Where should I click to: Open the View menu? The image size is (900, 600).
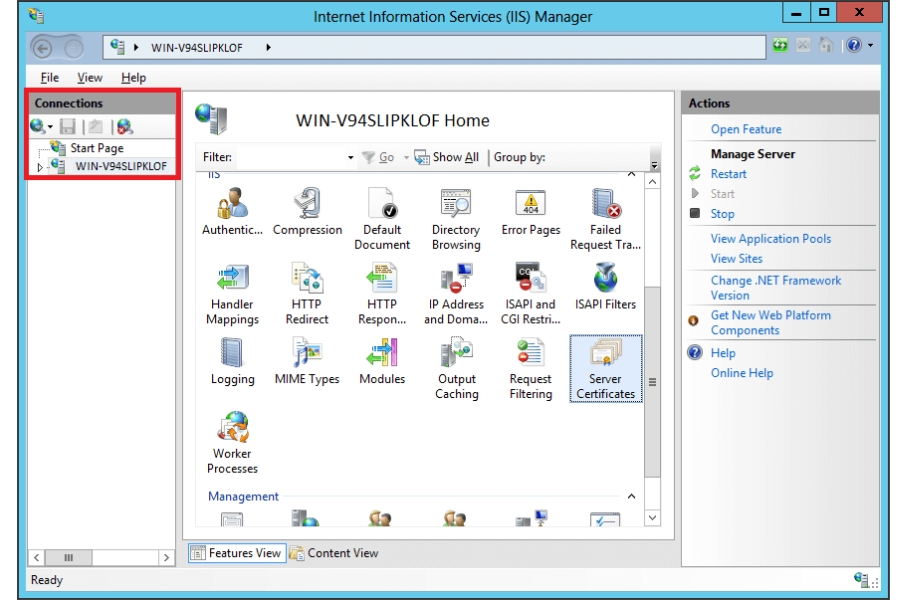(90, 78)
